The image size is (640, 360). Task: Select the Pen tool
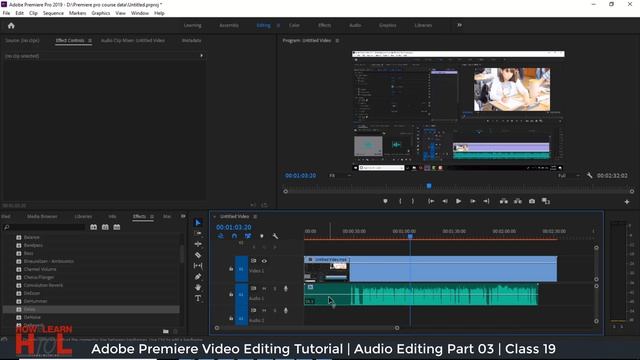coord(198,277)
